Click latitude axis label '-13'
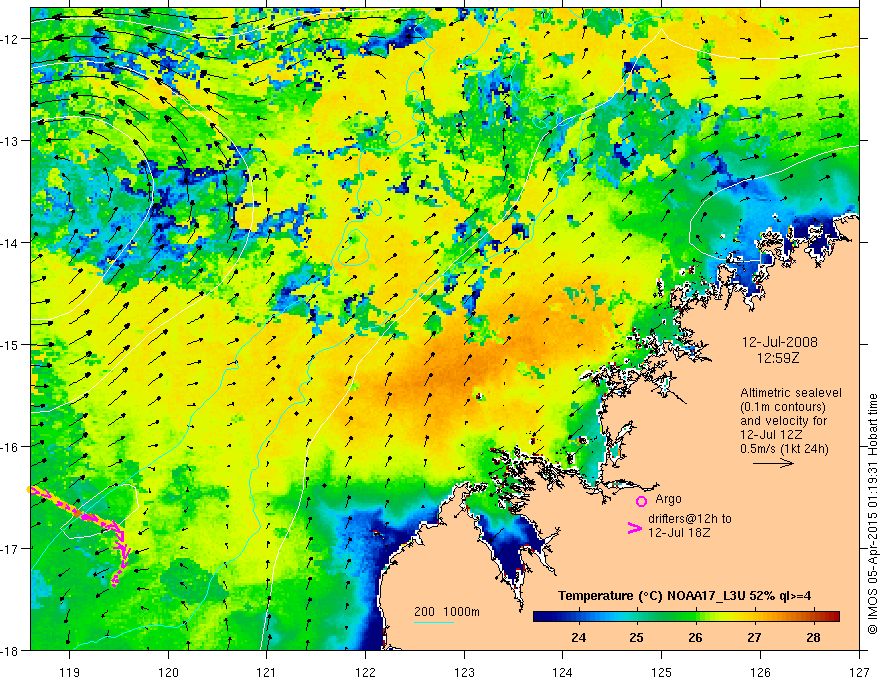 click(11, 141)
